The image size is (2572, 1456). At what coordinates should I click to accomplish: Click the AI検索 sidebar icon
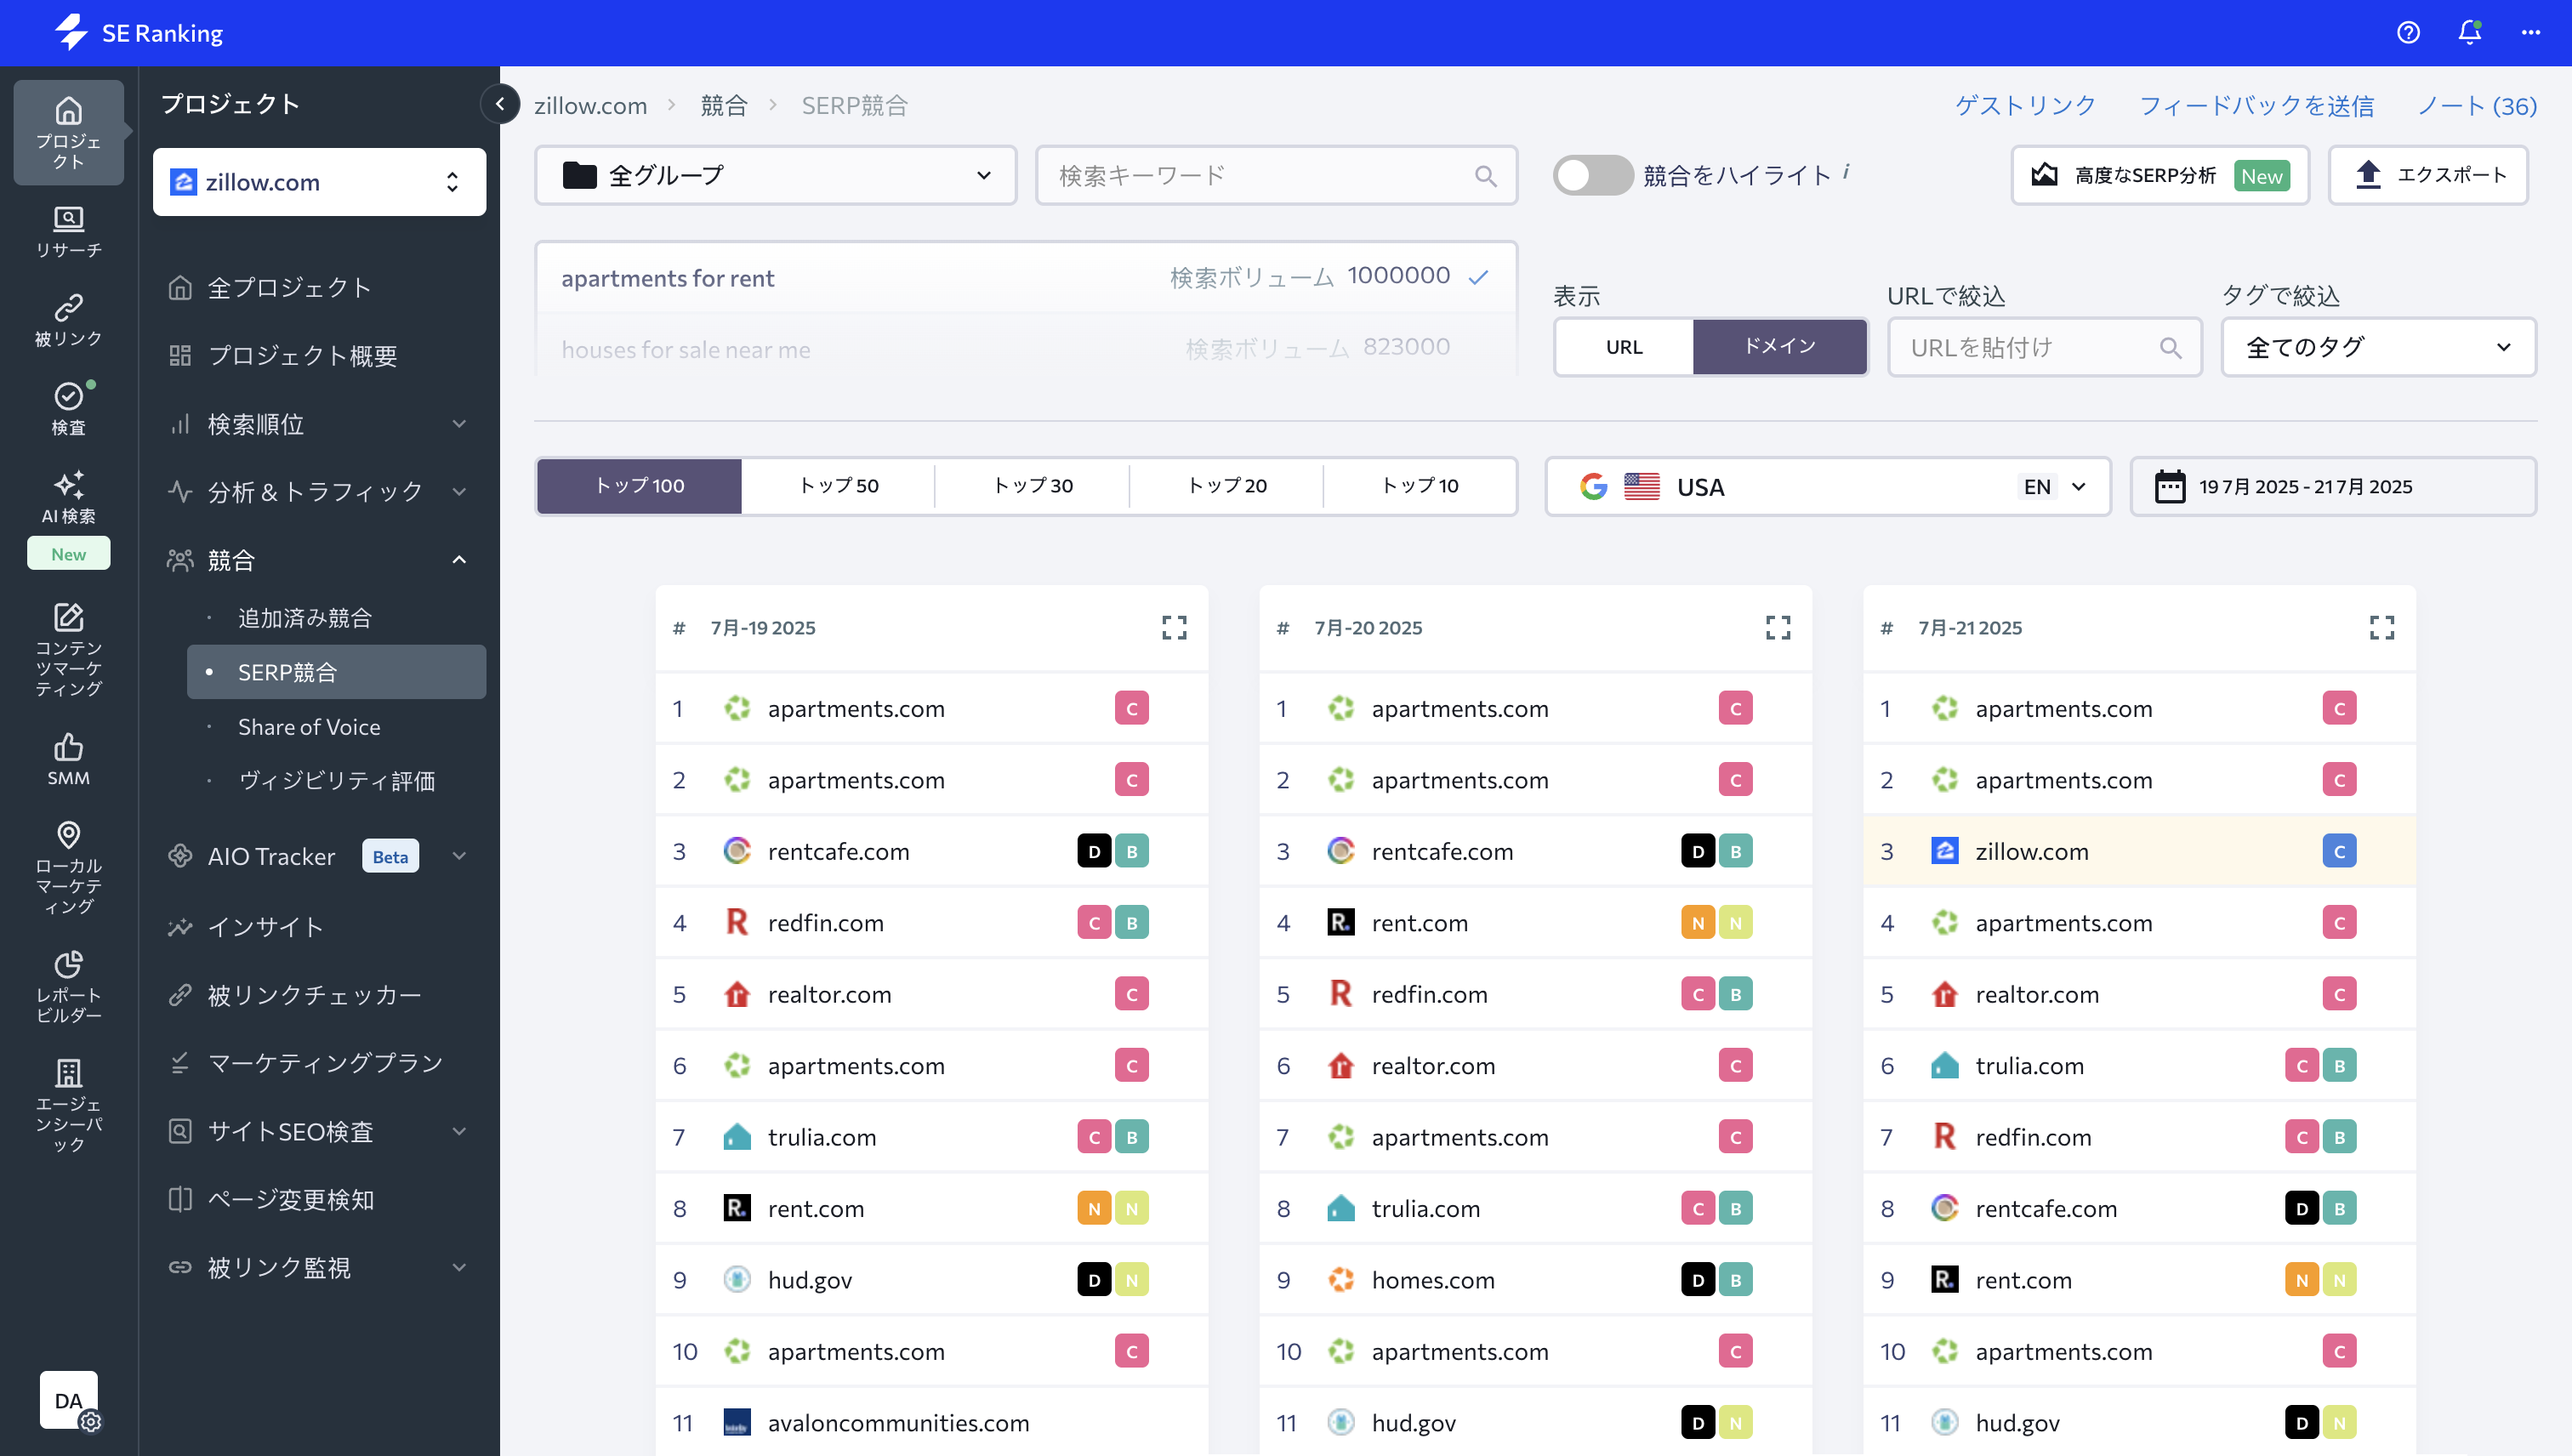point(68,497)
